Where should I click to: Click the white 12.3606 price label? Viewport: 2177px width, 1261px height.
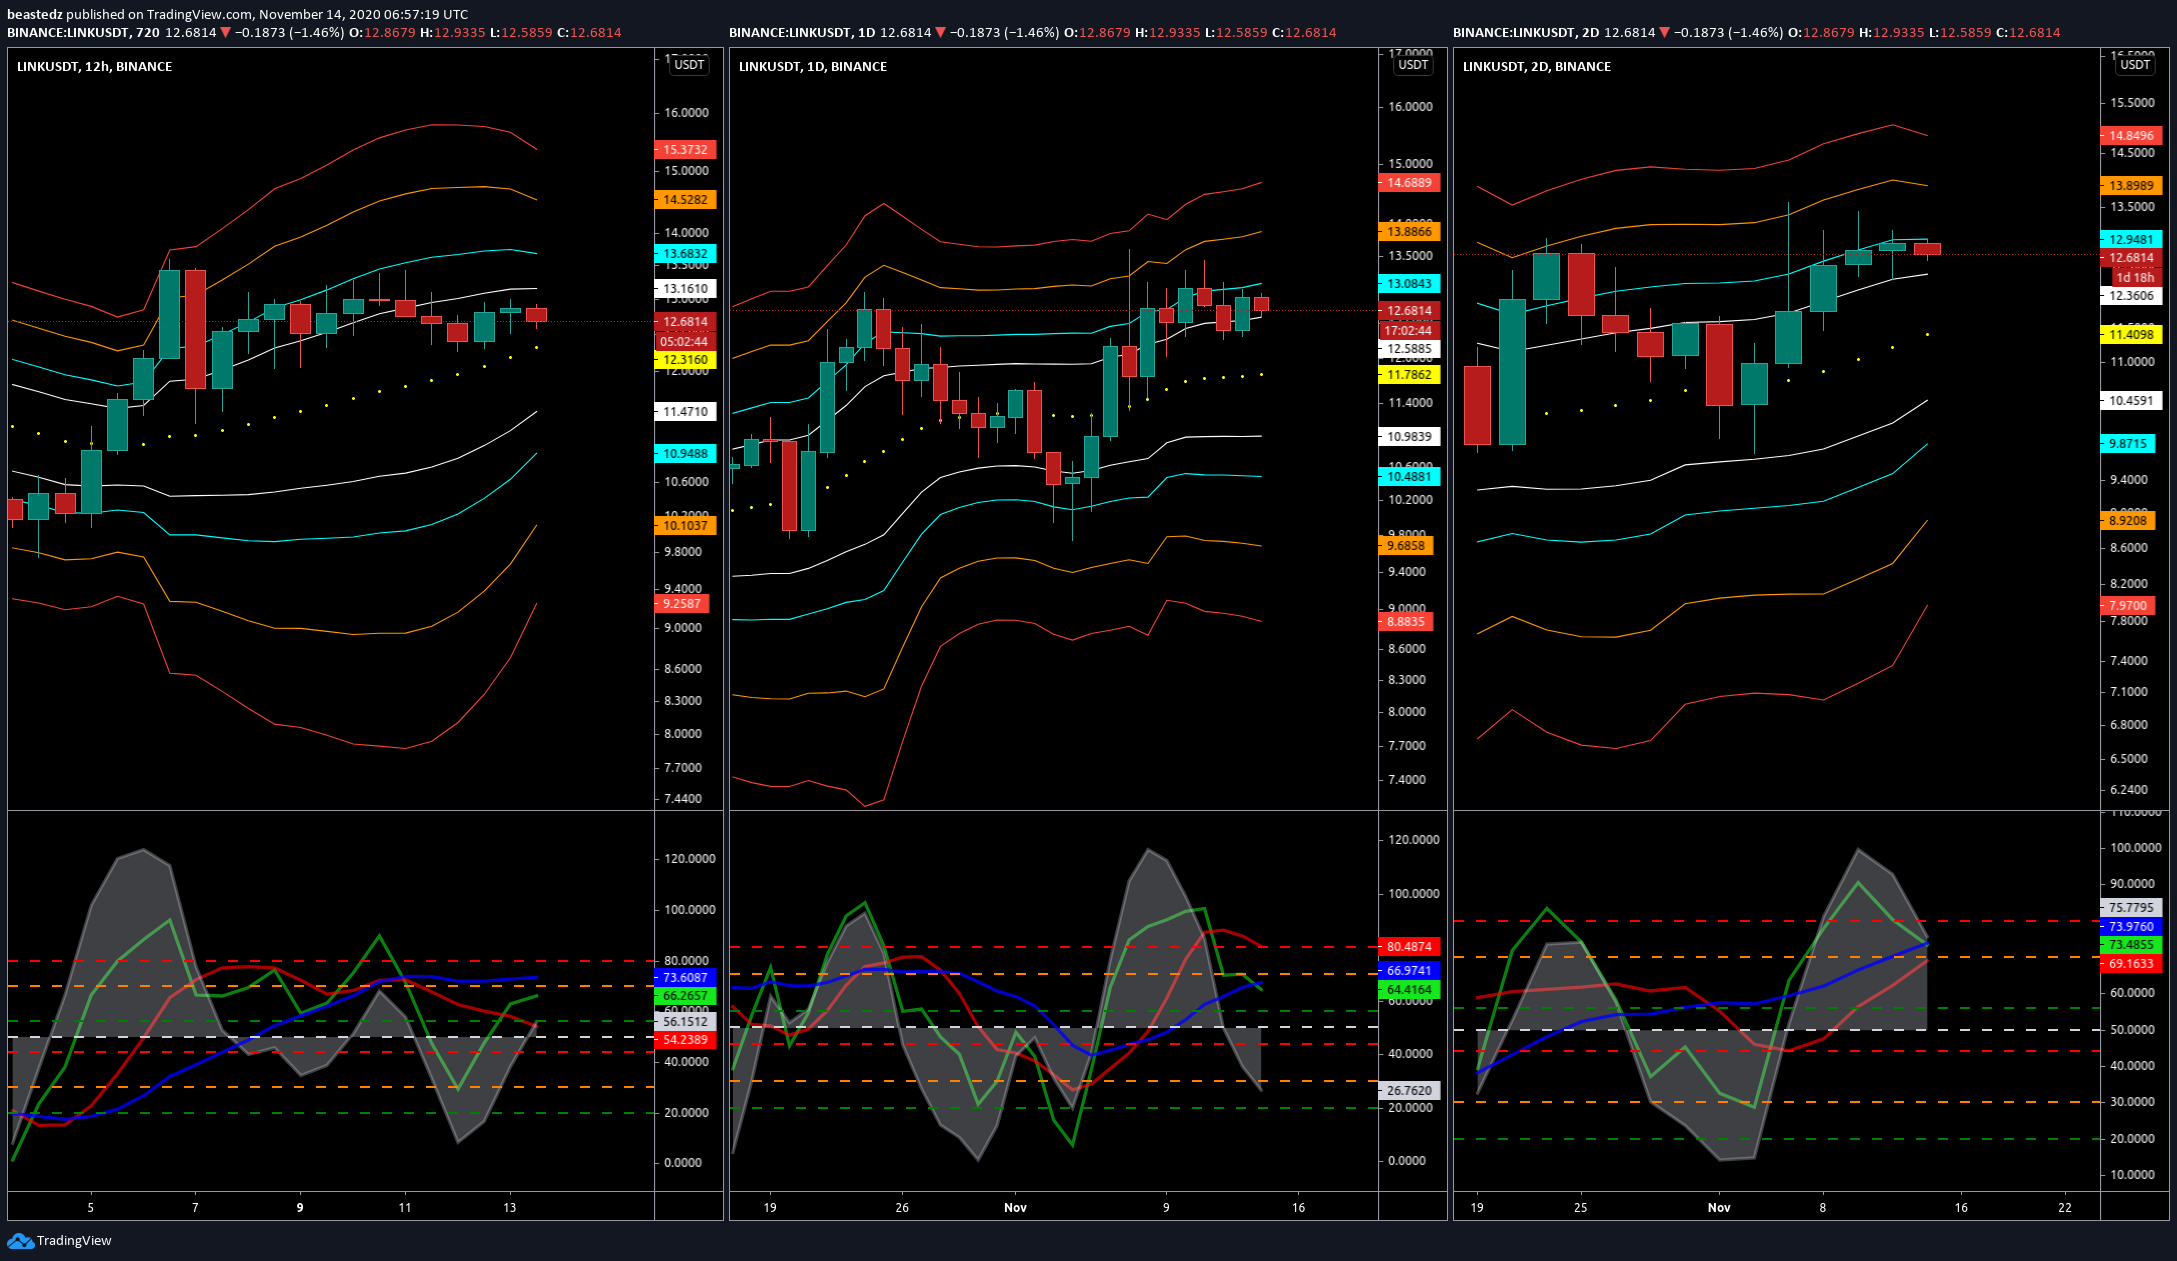coord(2131,296)
